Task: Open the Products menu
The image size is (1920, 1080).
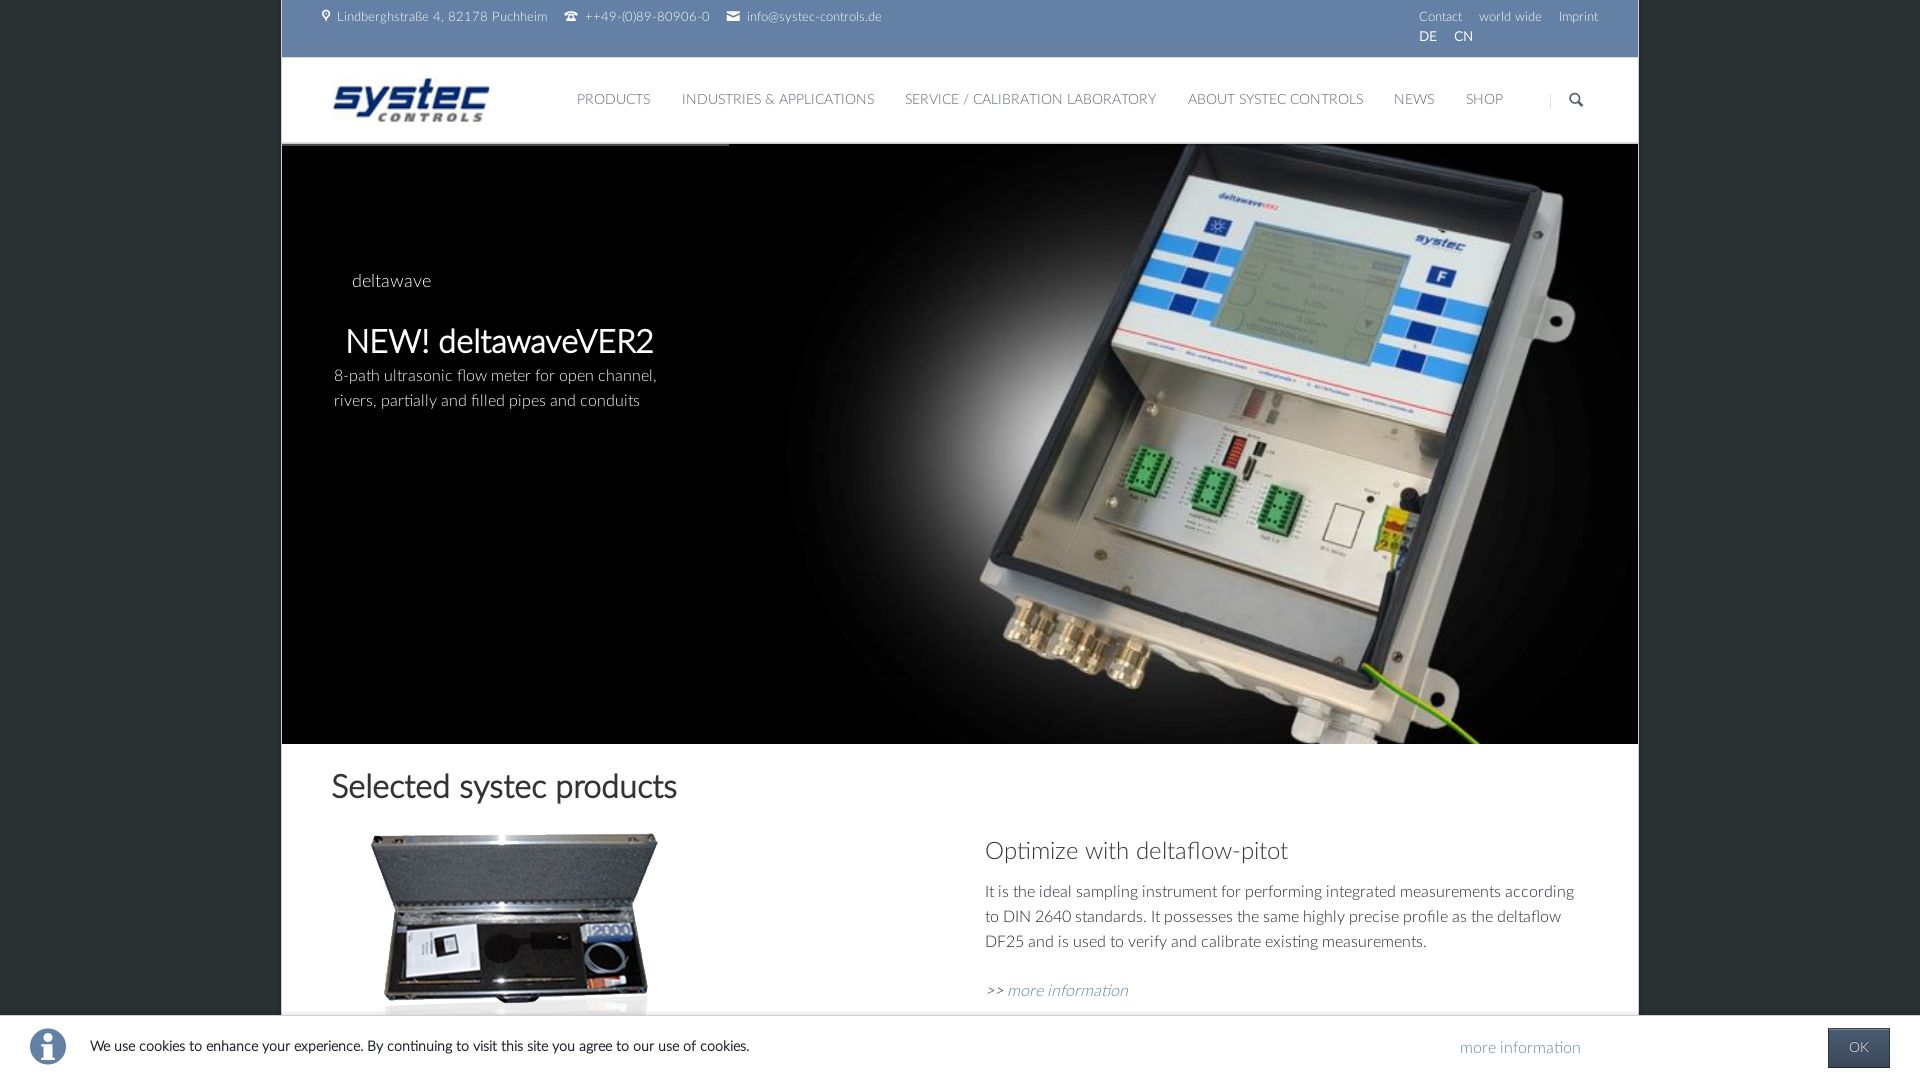Action: pos(613,100)
